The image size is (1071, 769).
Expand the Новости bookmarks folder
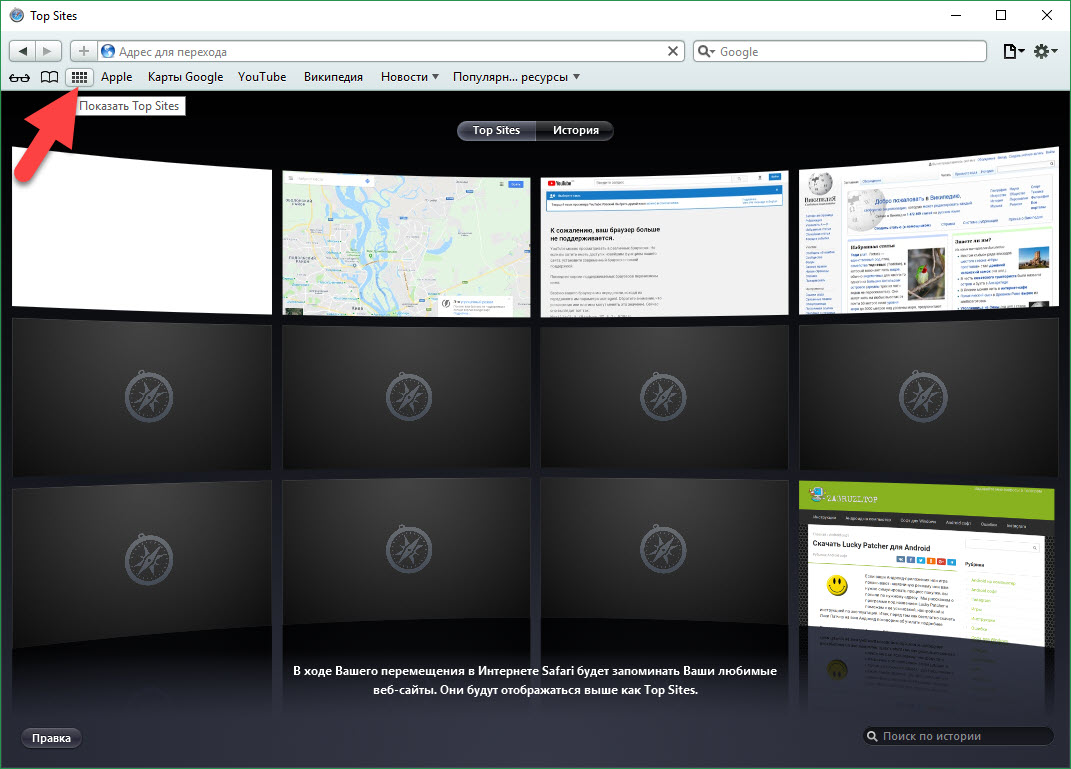(x=410, y=77)
